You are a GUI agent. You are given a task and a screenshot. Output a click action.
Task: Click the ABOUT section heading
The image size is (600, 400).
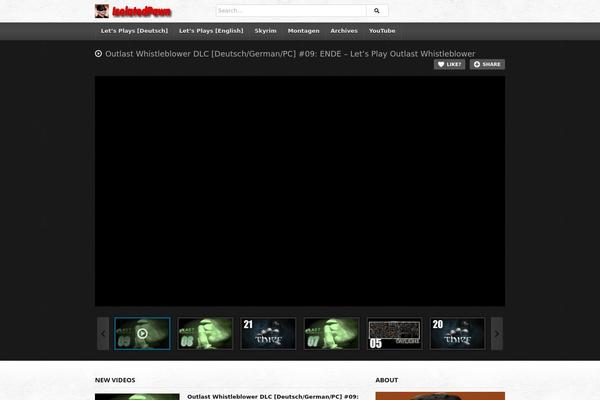[x=386, y=380]
